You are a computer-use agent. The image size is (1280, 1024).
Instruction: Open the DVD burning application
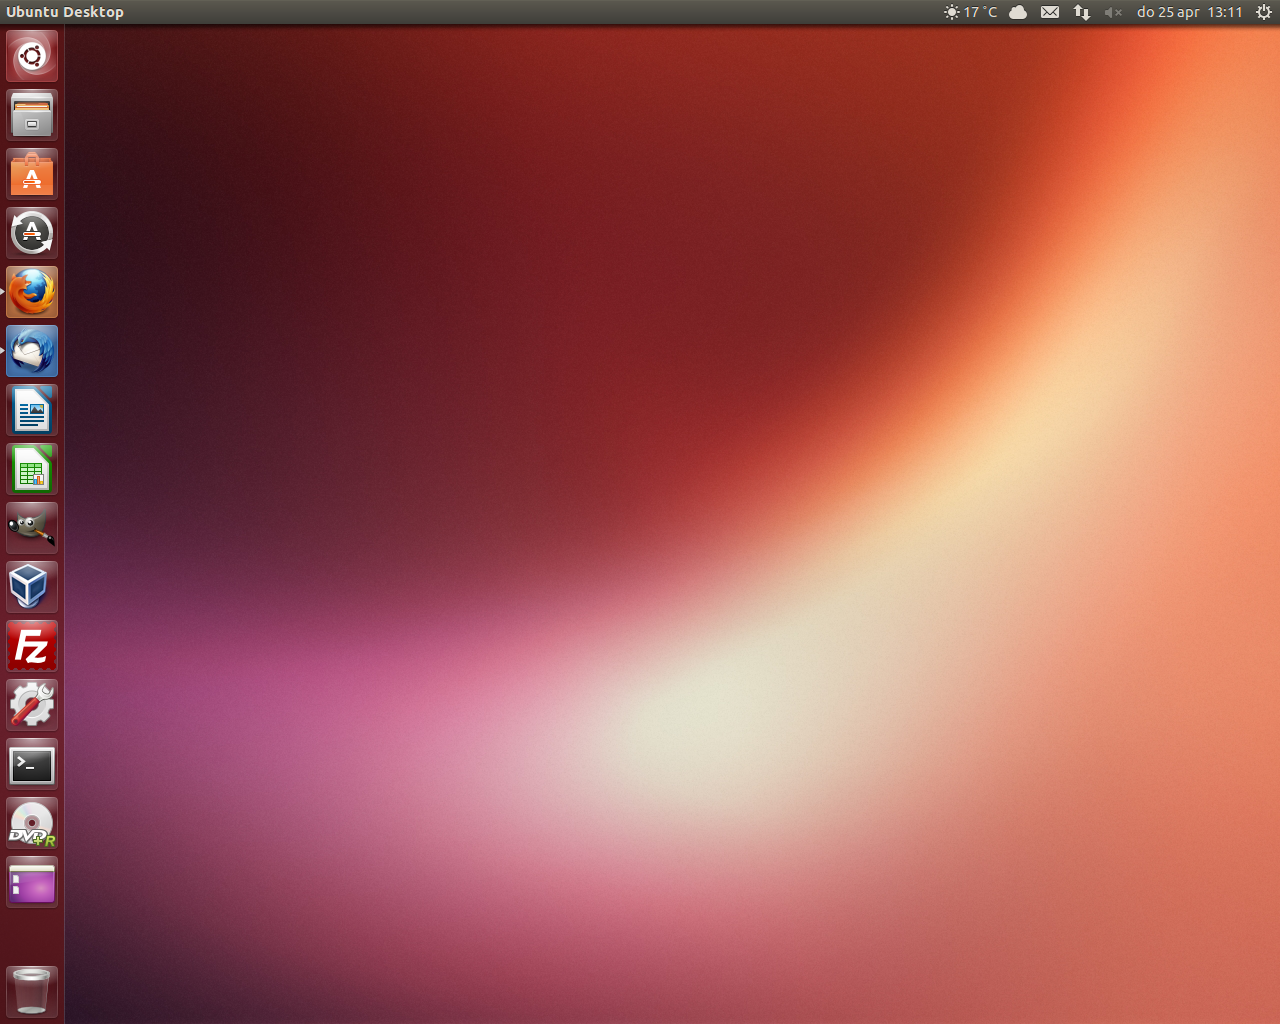click(31, 822)
